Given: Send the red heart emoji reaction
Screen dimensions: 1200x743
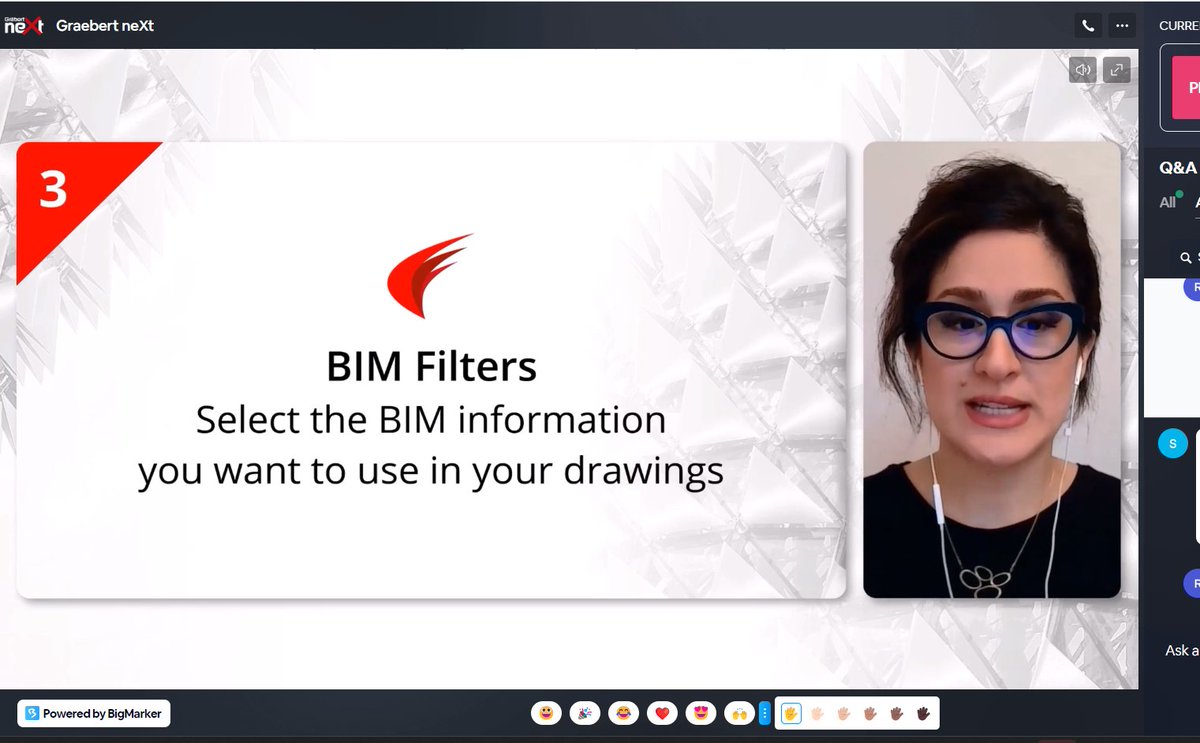Looking at the screenshot, I should tap(661, 713).
